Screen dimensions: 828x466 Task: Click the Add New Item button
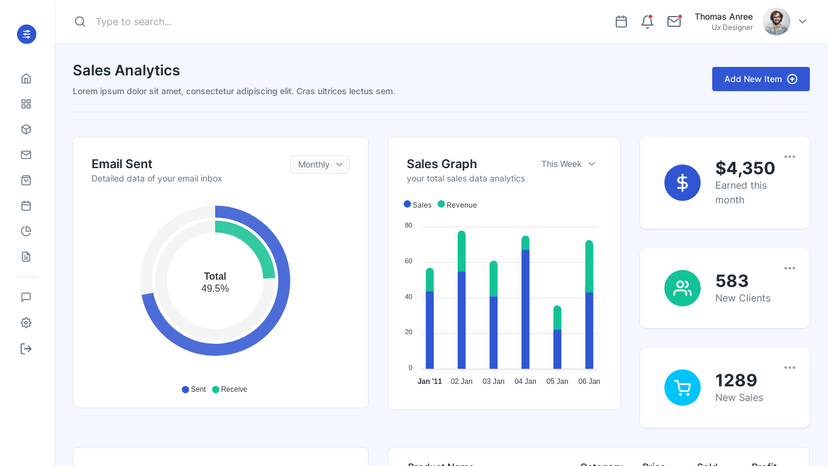pyautogui.click(x=760, y=79)
